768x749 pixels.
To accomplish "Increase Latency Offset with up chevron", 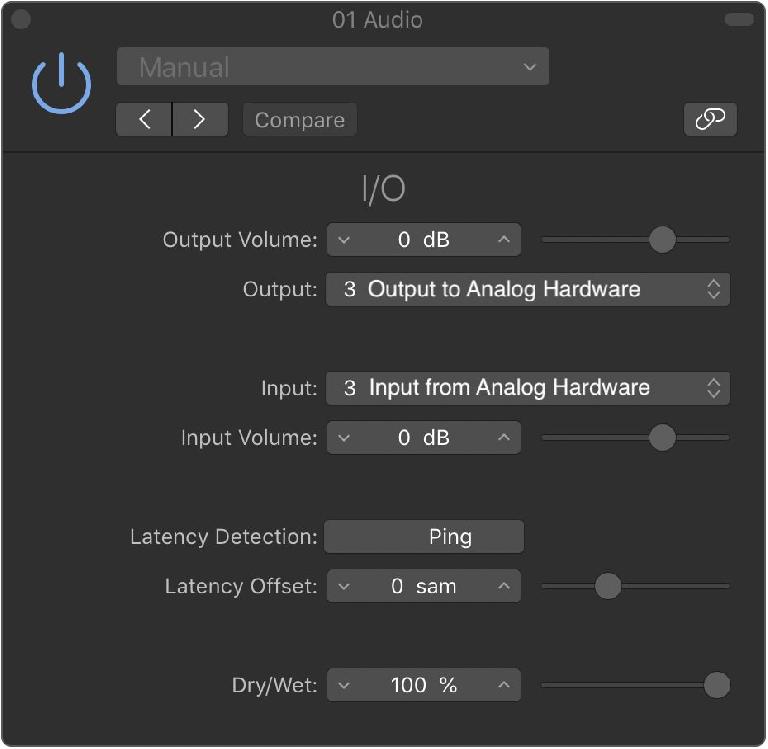I will tap(504, 587).
